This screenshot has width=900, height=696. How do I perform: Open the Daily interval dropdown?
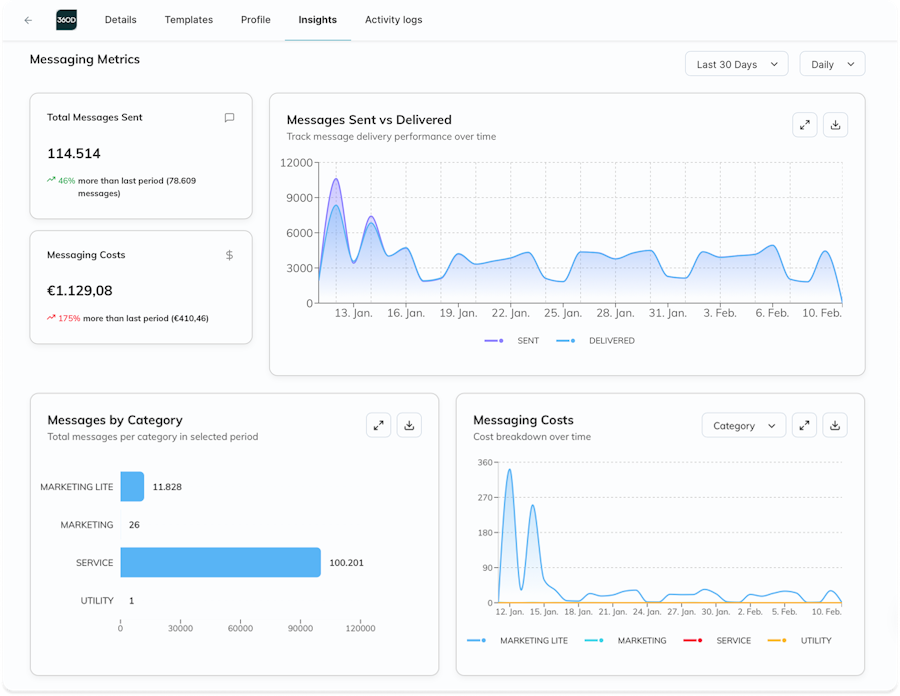[x=832, y=64]
